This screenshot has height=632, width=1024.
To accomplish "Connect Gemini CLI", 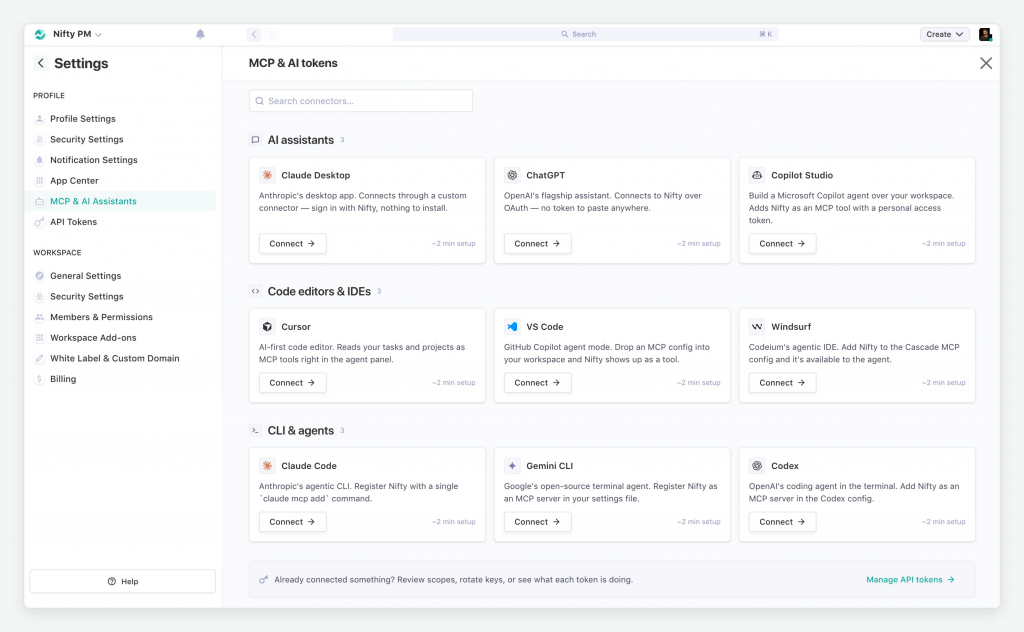I will click(537, 522).
